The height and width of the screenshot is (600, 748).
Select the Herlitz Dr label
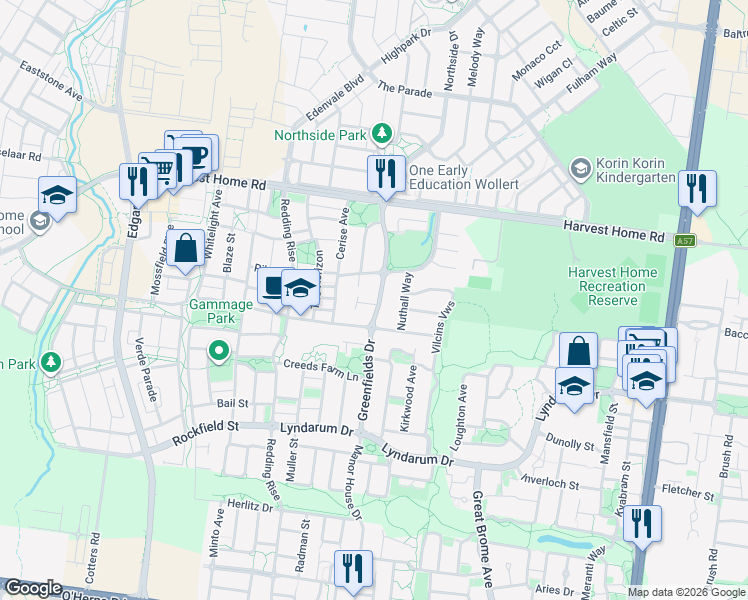pyautogui.click(x=250, y=506)
